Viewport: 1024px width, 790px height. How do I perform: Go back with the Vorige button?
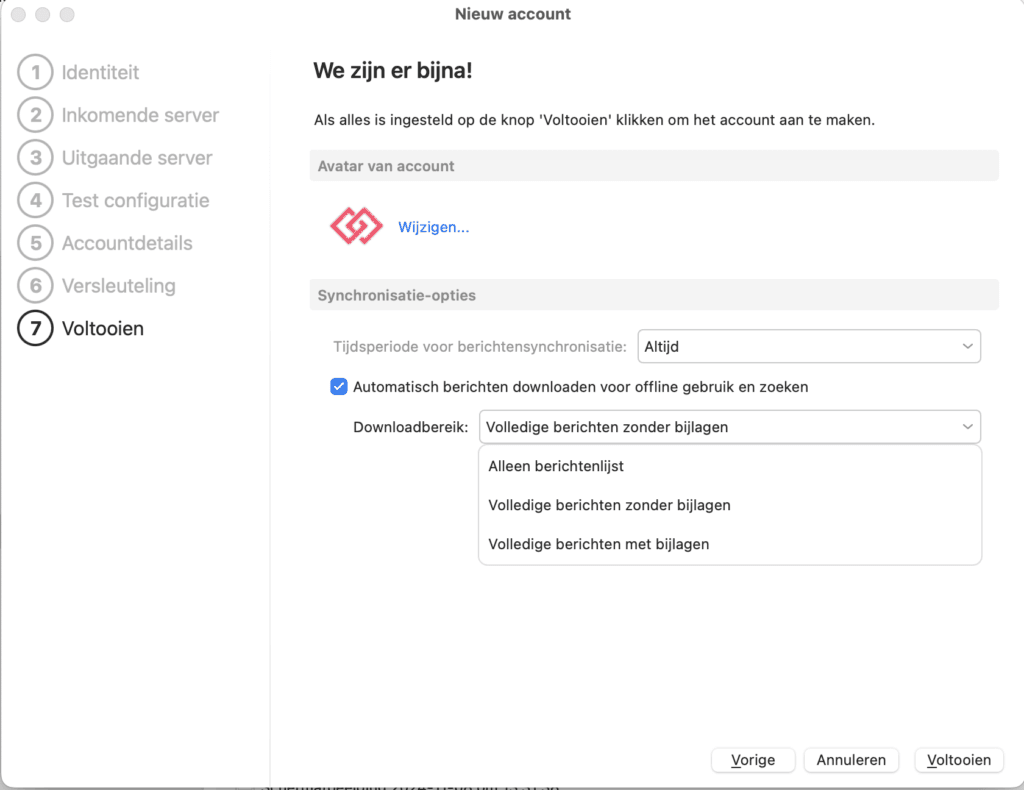point(753,760)
